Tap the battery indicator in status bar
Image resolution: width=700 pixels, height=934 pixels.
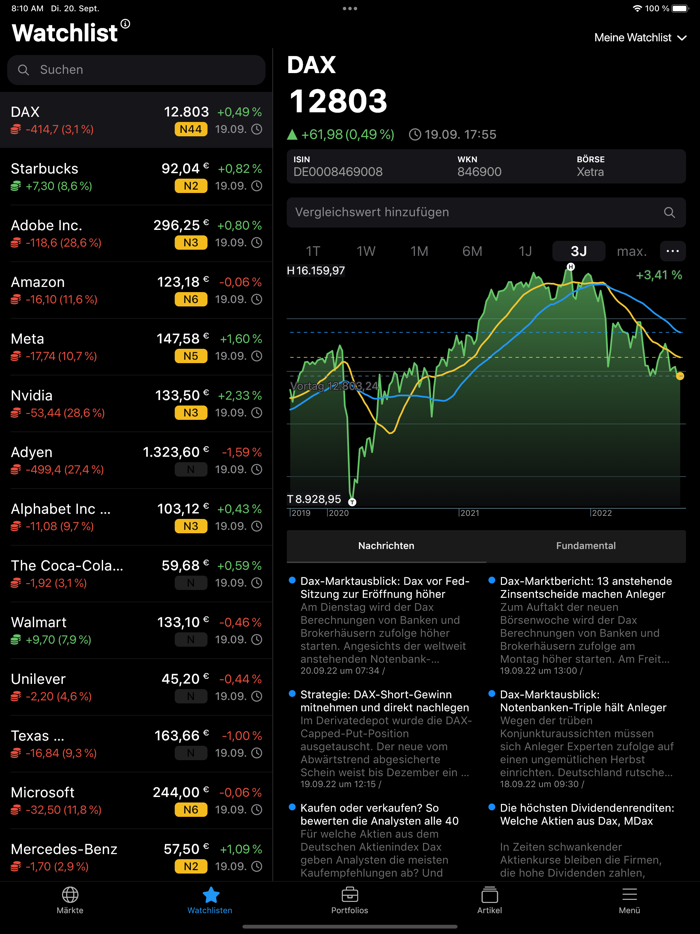(x=680, y=9)
